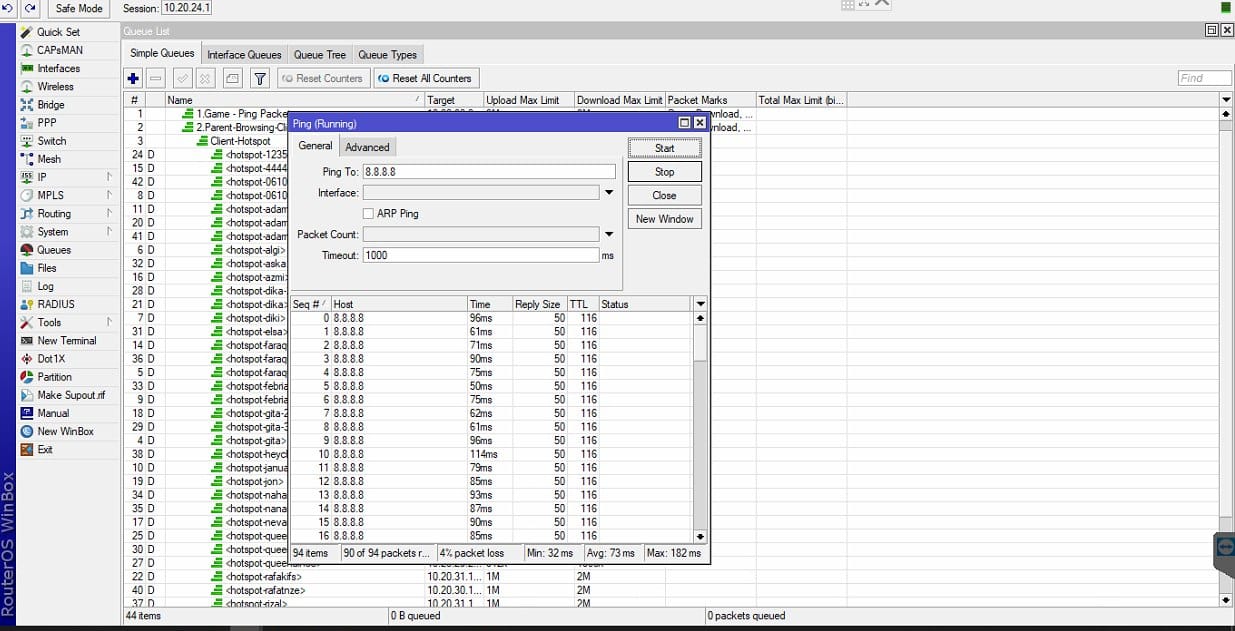
Task: Click the Find search box
Action: pos(1204,78)
